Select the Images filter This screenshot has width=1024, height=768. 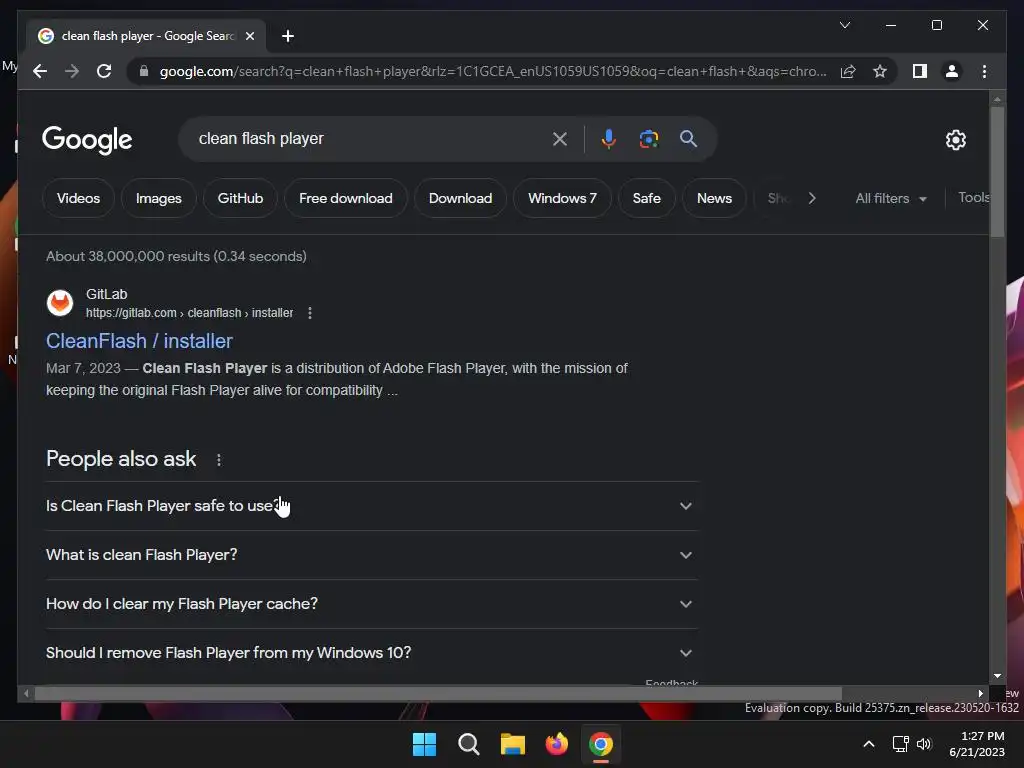click(x=159, y=198)
